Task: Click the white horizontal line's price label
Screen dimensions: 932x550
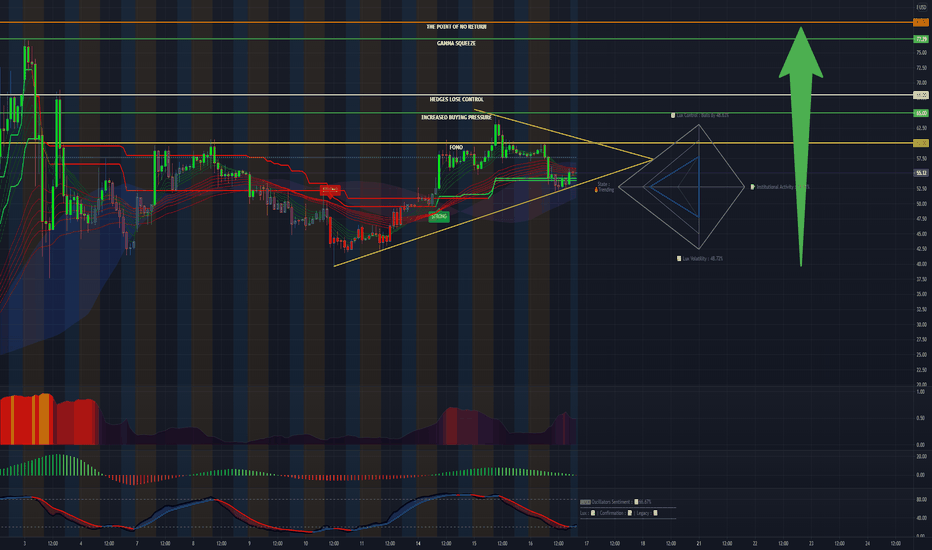Action: 921,95
